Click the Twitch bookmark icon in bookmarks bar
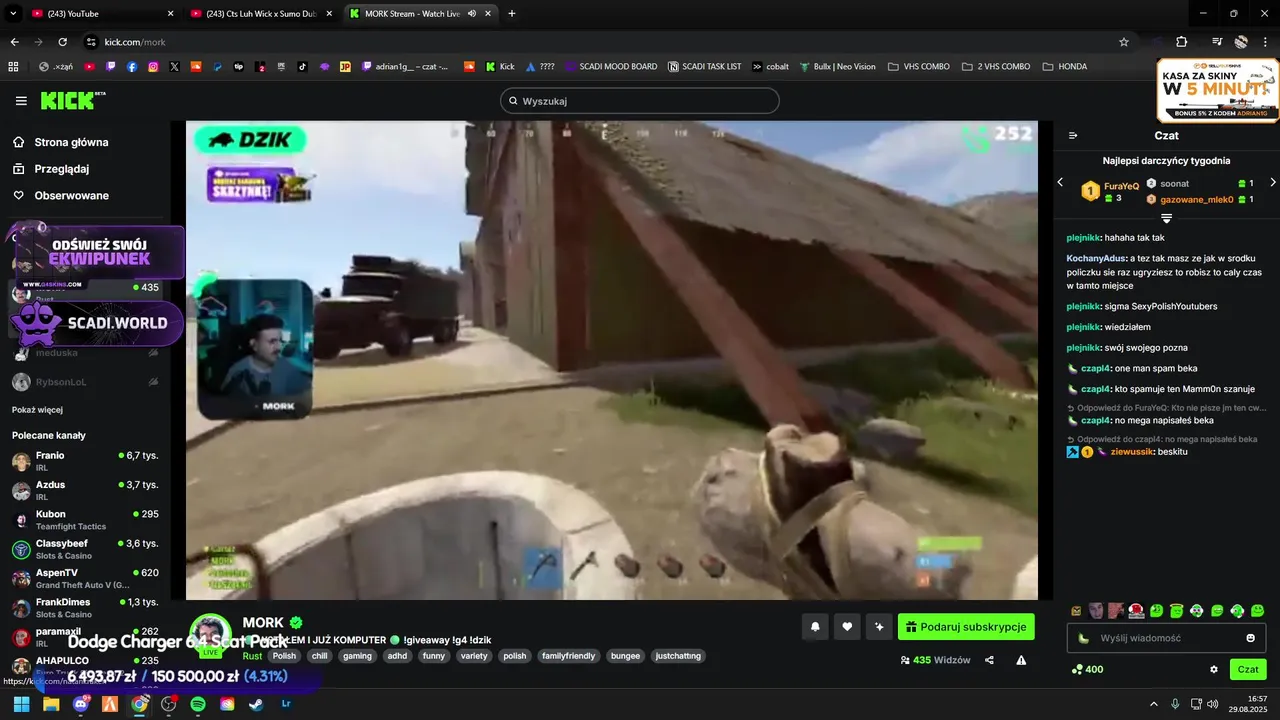Viewport: 1280px width, 720px height. [110, 67]
